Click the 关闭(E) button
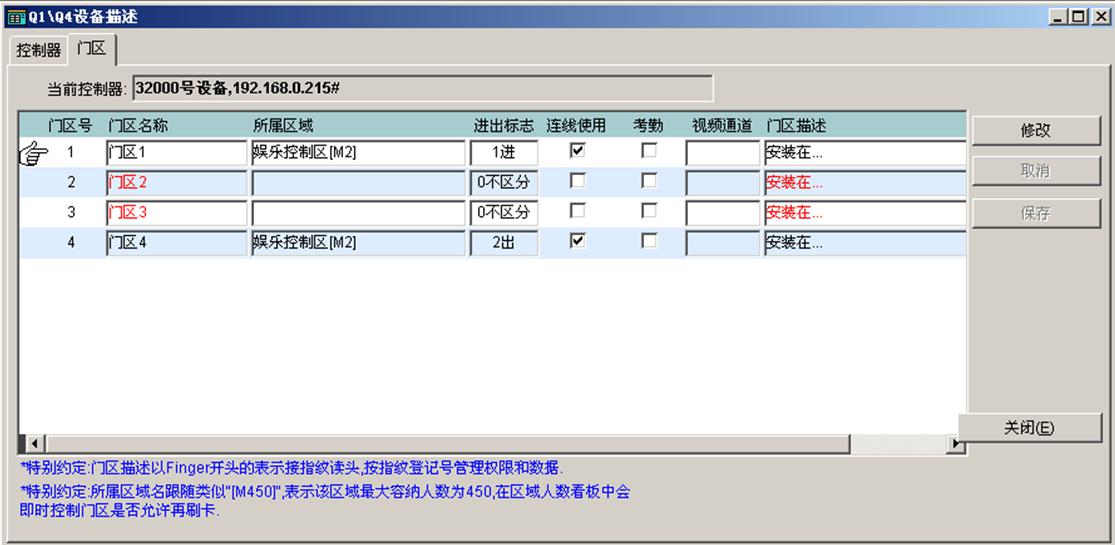The width and height of the screenshot is (1115, 545). pos(1028,428)
